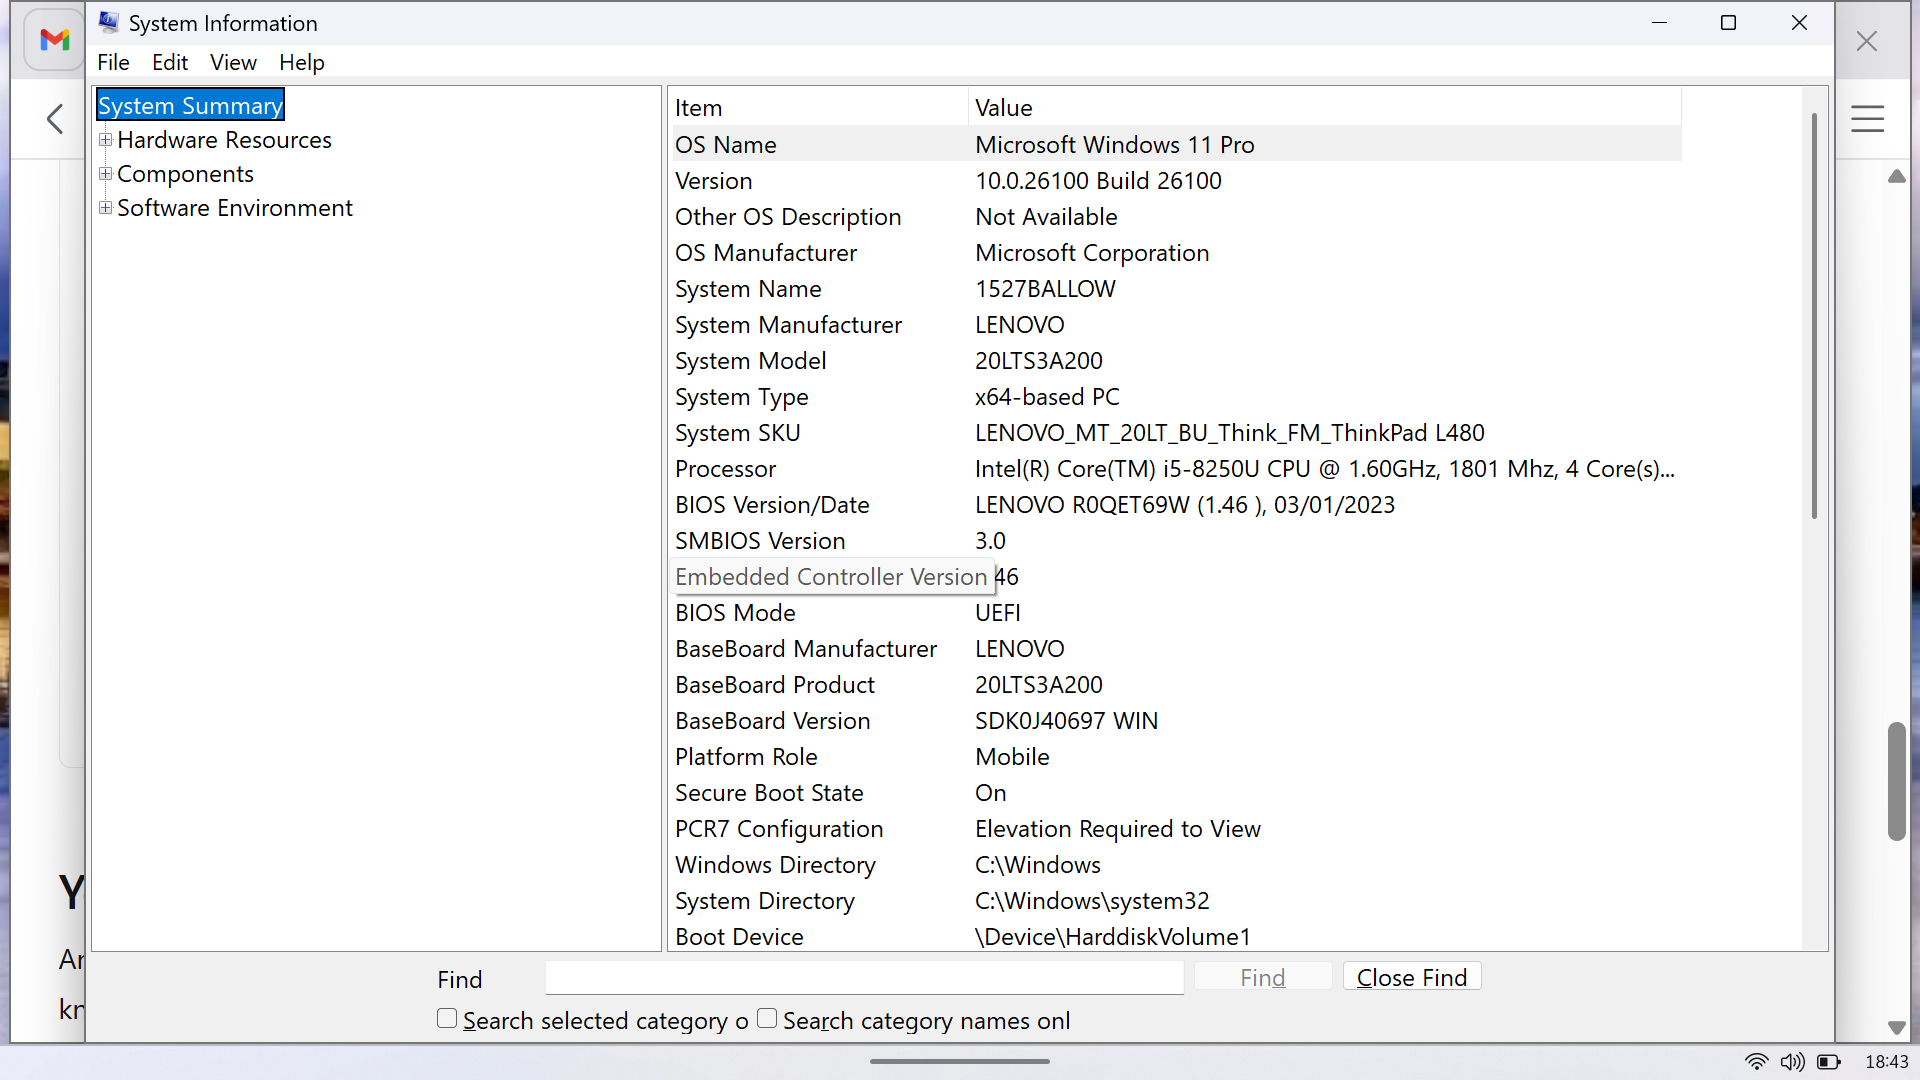
Task: Click the Close Find button
Action: pos(1411,977)
